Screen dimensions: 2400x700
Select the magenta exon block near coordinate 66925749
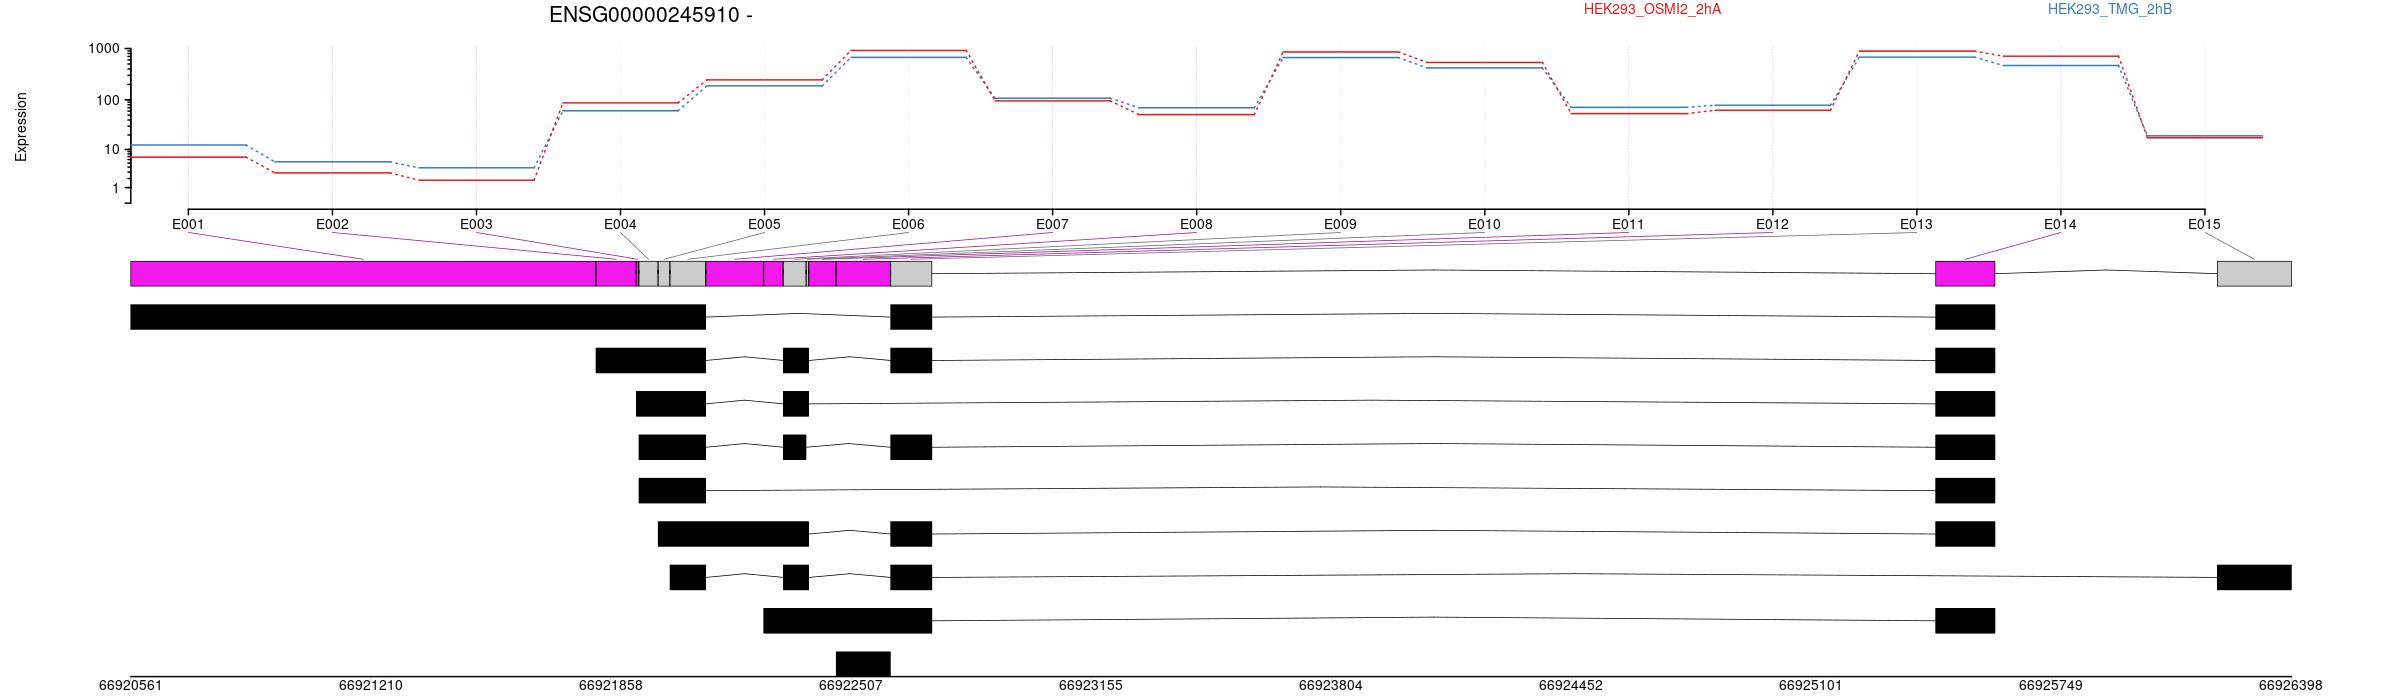click(x=1965, y=274)
